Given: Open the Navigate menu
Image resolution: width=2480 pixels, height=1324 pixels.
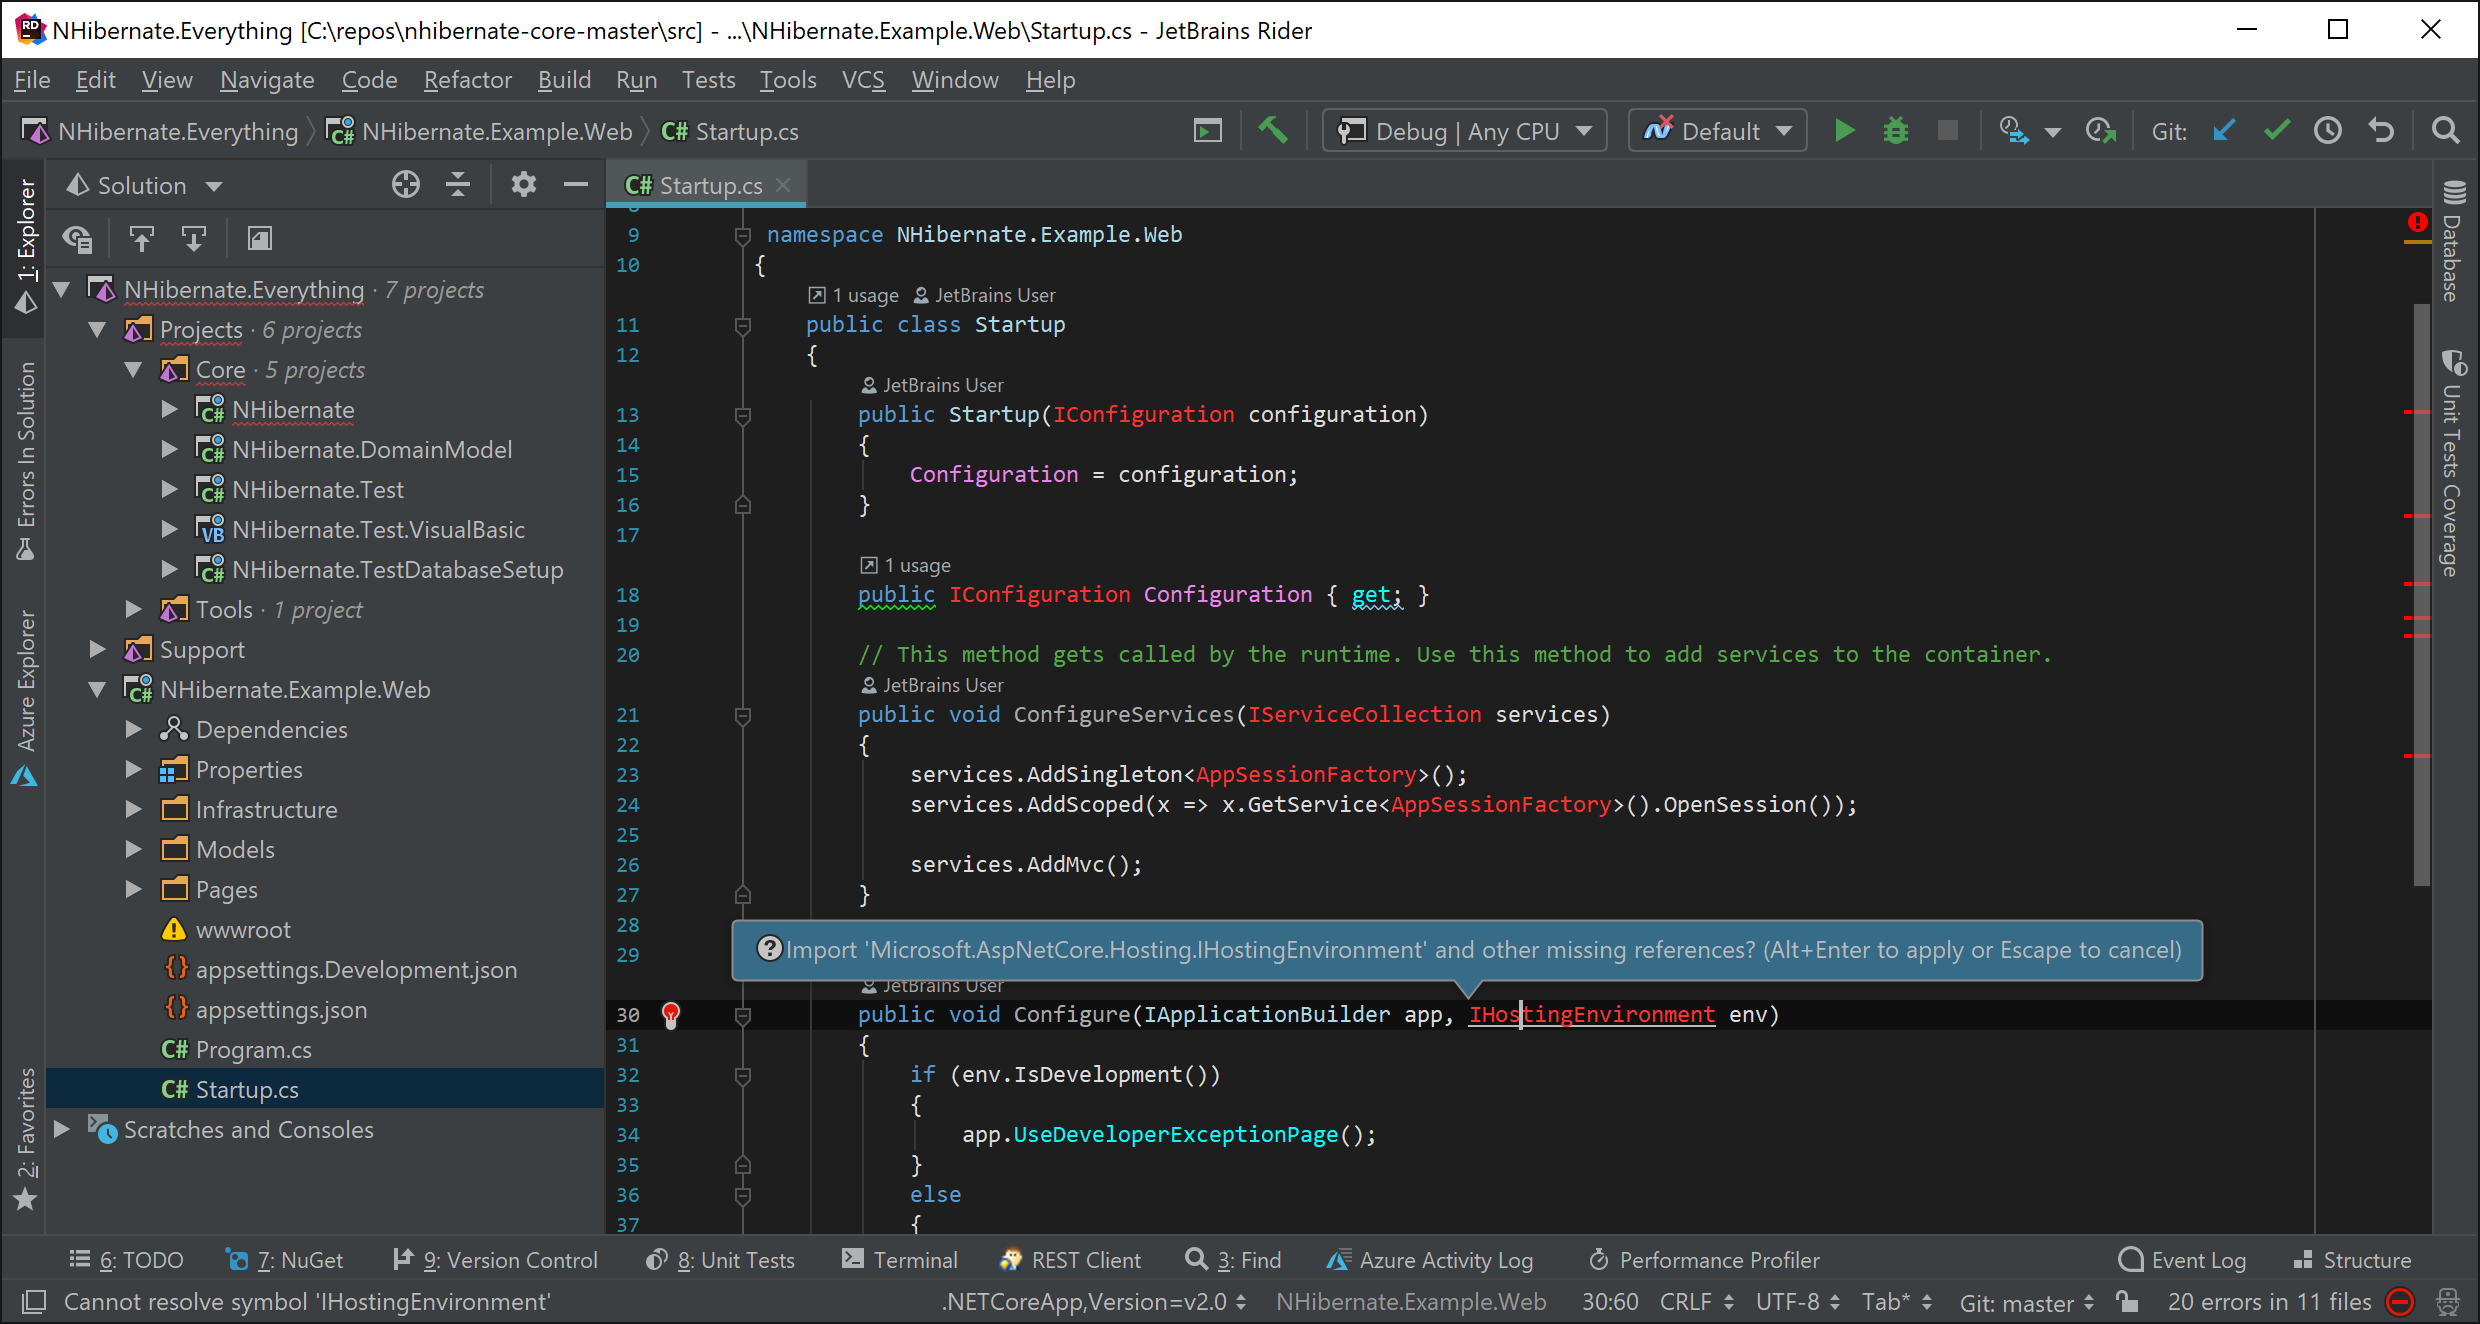Looking at the screenshot, I should point(267,79).
